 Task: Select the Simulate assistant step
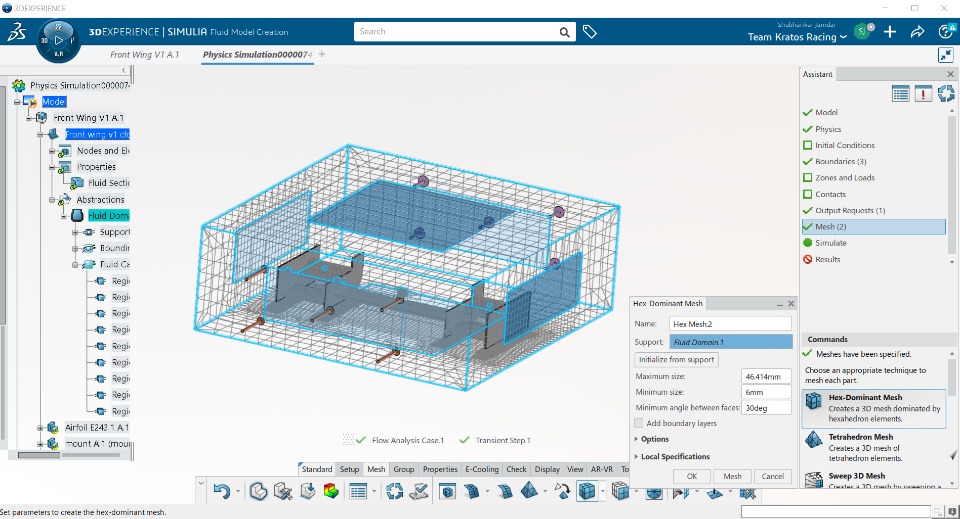pyautogui.click(x=830, y=243)
